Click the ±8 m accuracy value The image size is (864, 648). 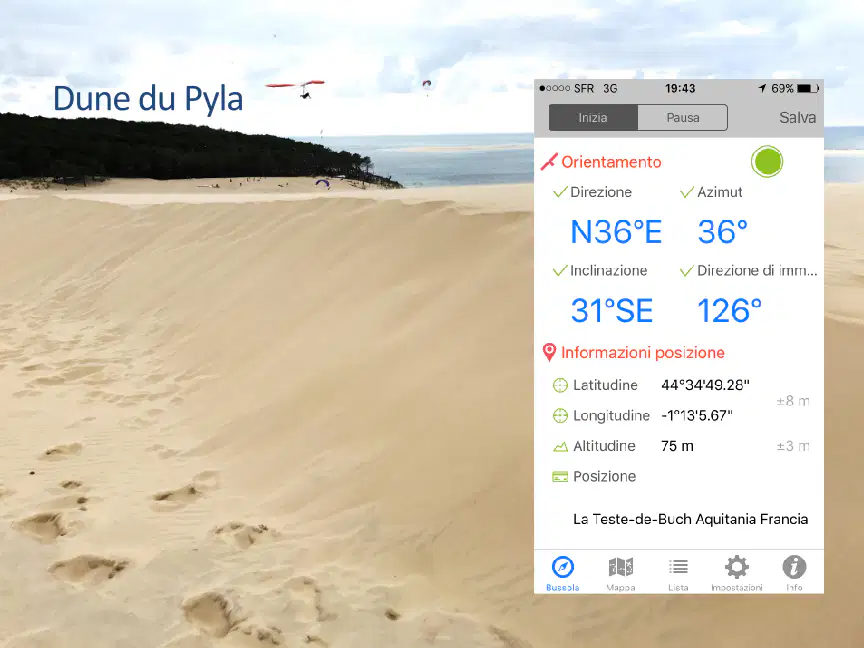[x=793, y=401]
